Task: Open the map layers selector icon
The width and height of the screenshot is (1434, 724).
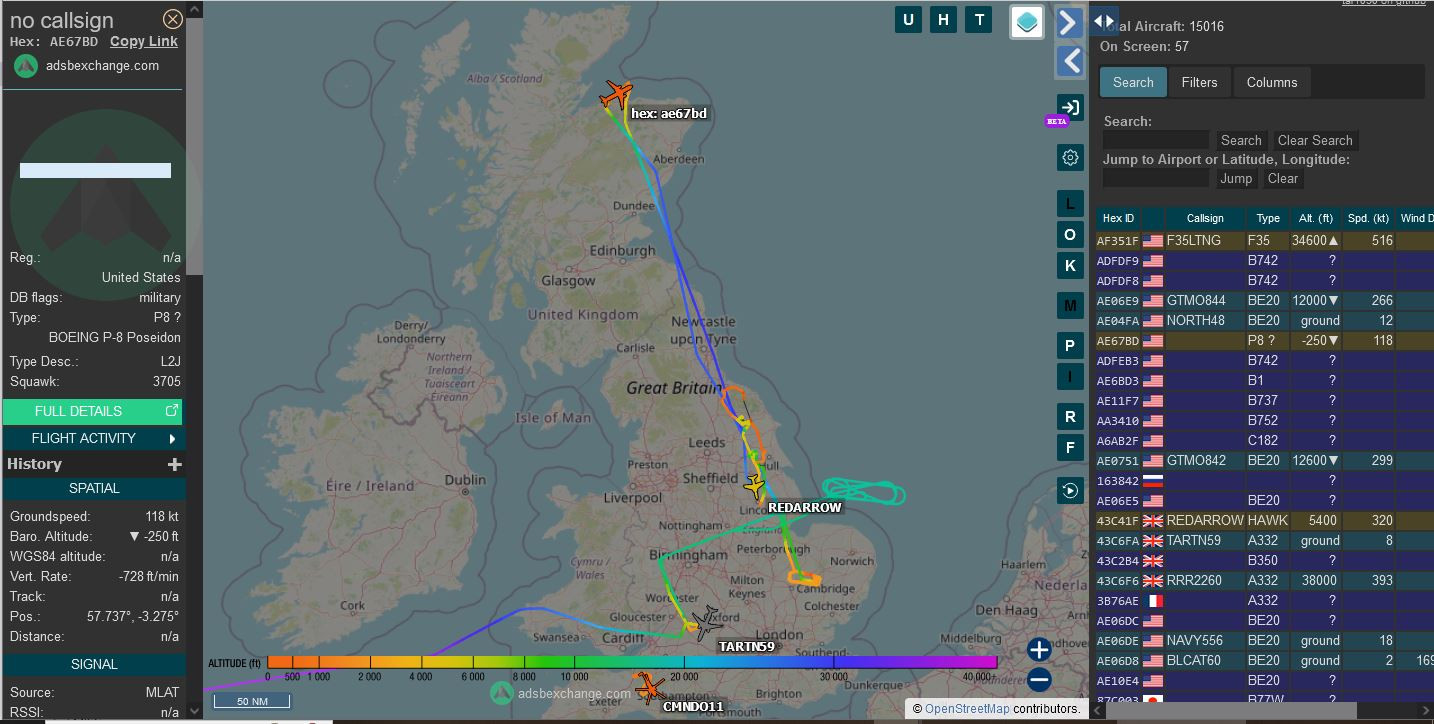Action: pyautogui.click(x=1027, y=21)
